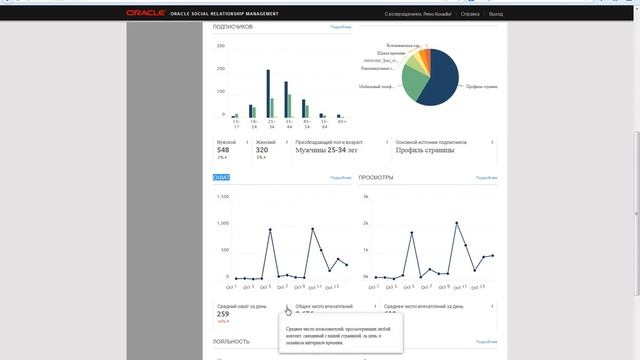Click the welcome user name in header
Screen dimensions: 640x360
click(437, 14)
